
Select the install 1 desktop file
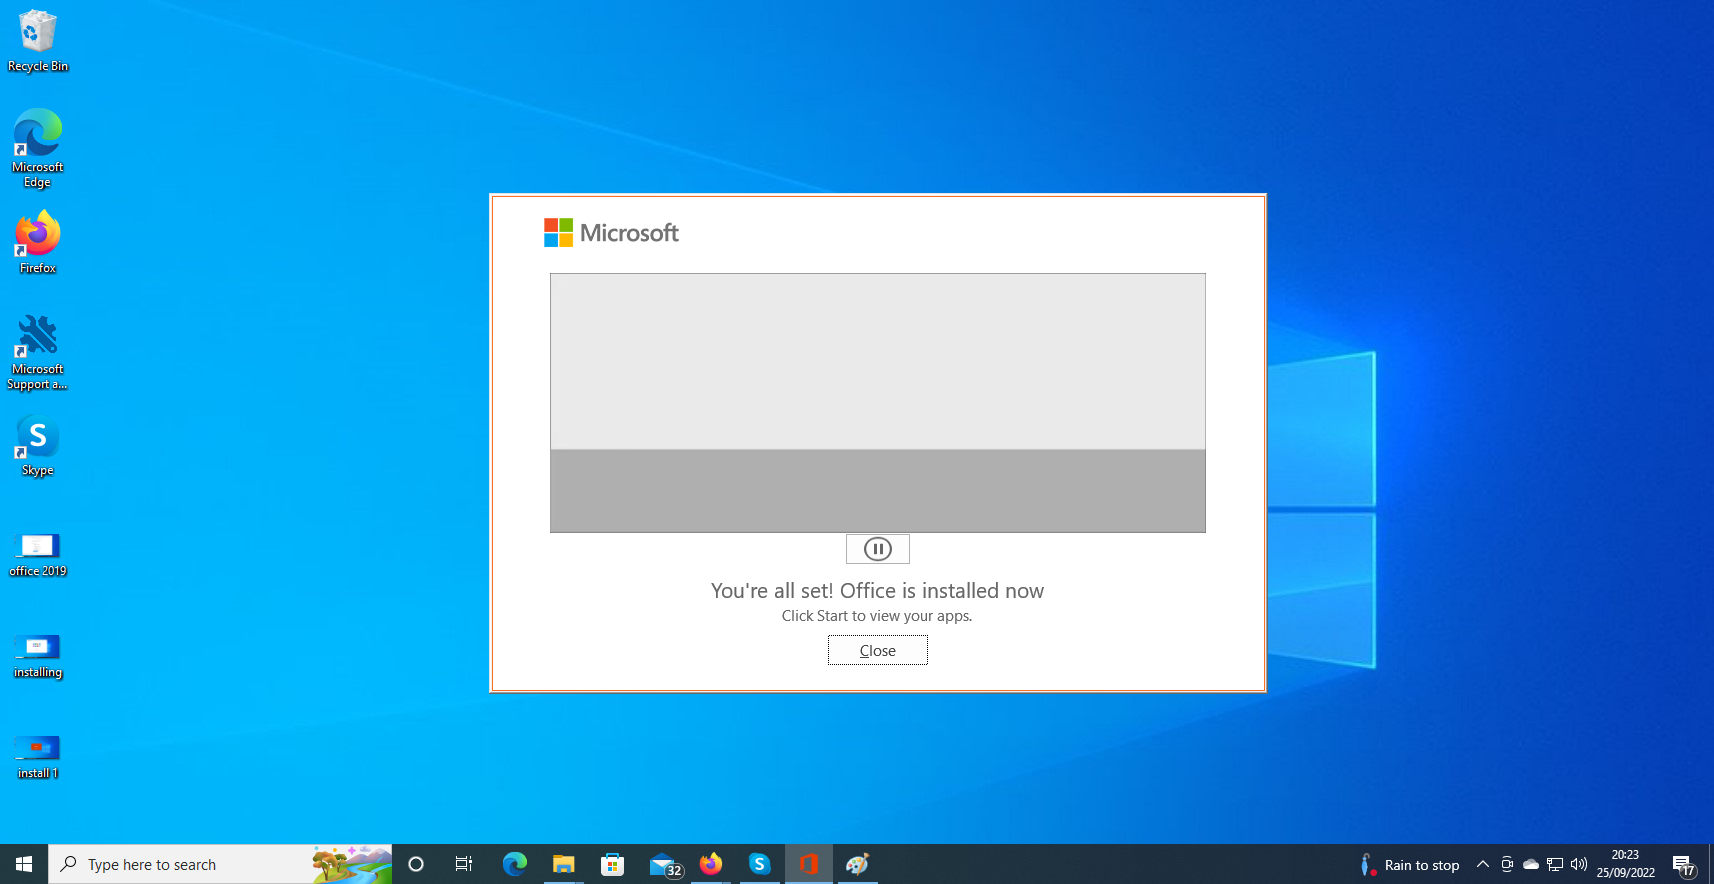pos(38,757)
